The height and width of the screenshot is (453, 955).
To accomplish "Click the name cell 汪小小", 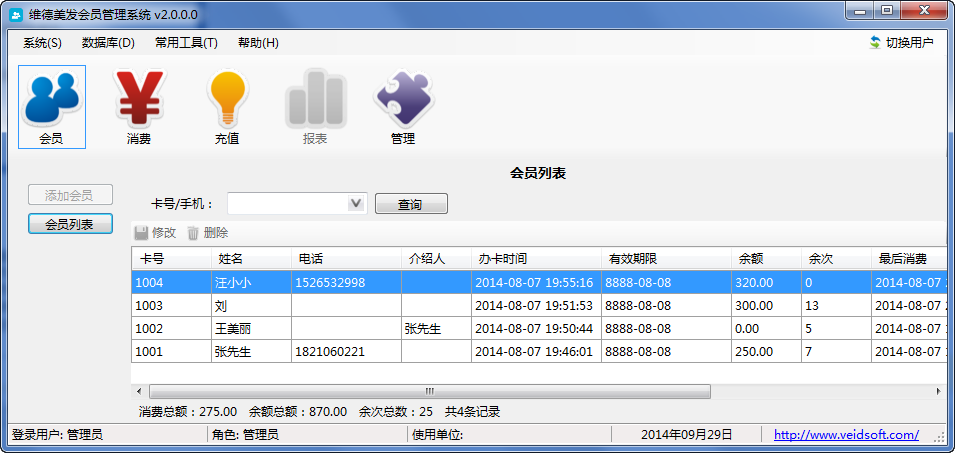I will (x=251, y=283).
